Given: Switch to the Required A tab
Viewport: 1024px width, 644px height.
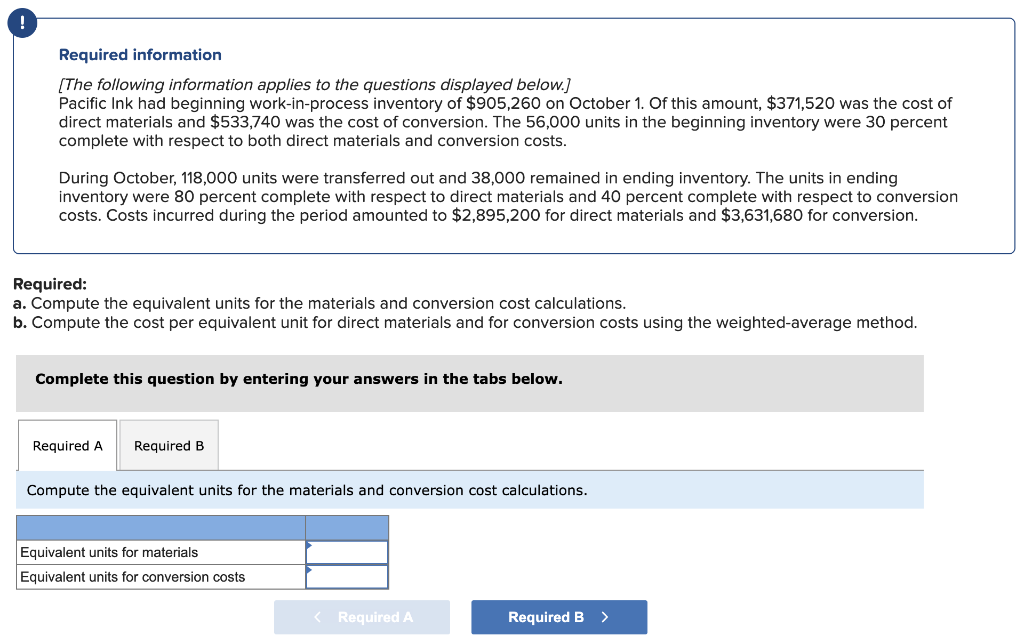Looking at the screenshot, I should [x=67, y=446].
